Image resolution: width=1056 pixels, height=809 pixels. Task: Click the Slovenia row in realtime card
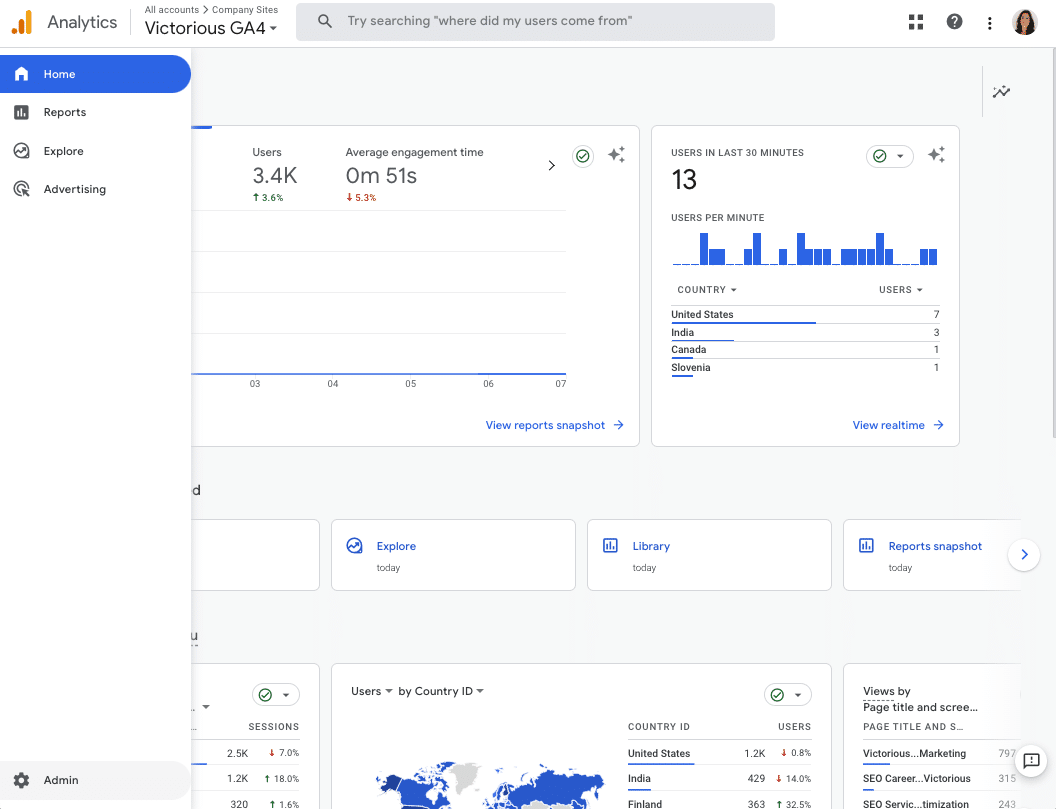click(x=805, y=368)
